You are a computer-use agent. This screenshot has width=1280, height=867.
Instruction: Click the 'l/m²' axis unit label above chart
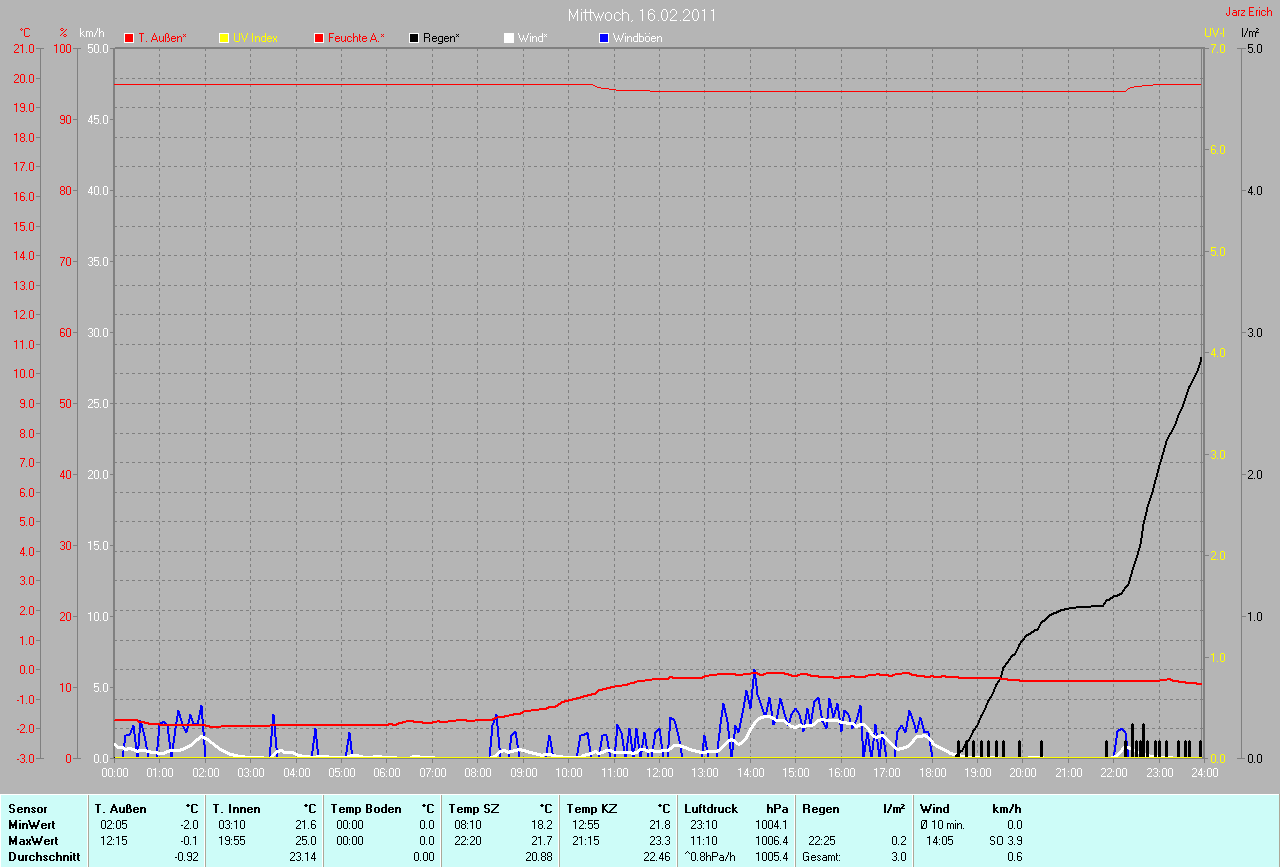[x=1249, y=33]
